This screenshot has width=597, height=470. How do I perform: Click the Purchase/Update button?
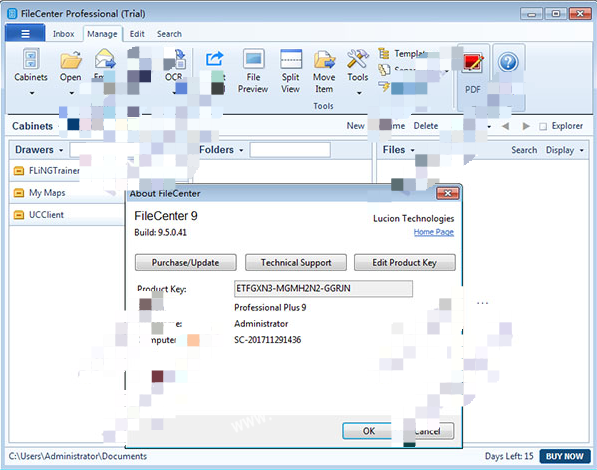tap(185, 263)
